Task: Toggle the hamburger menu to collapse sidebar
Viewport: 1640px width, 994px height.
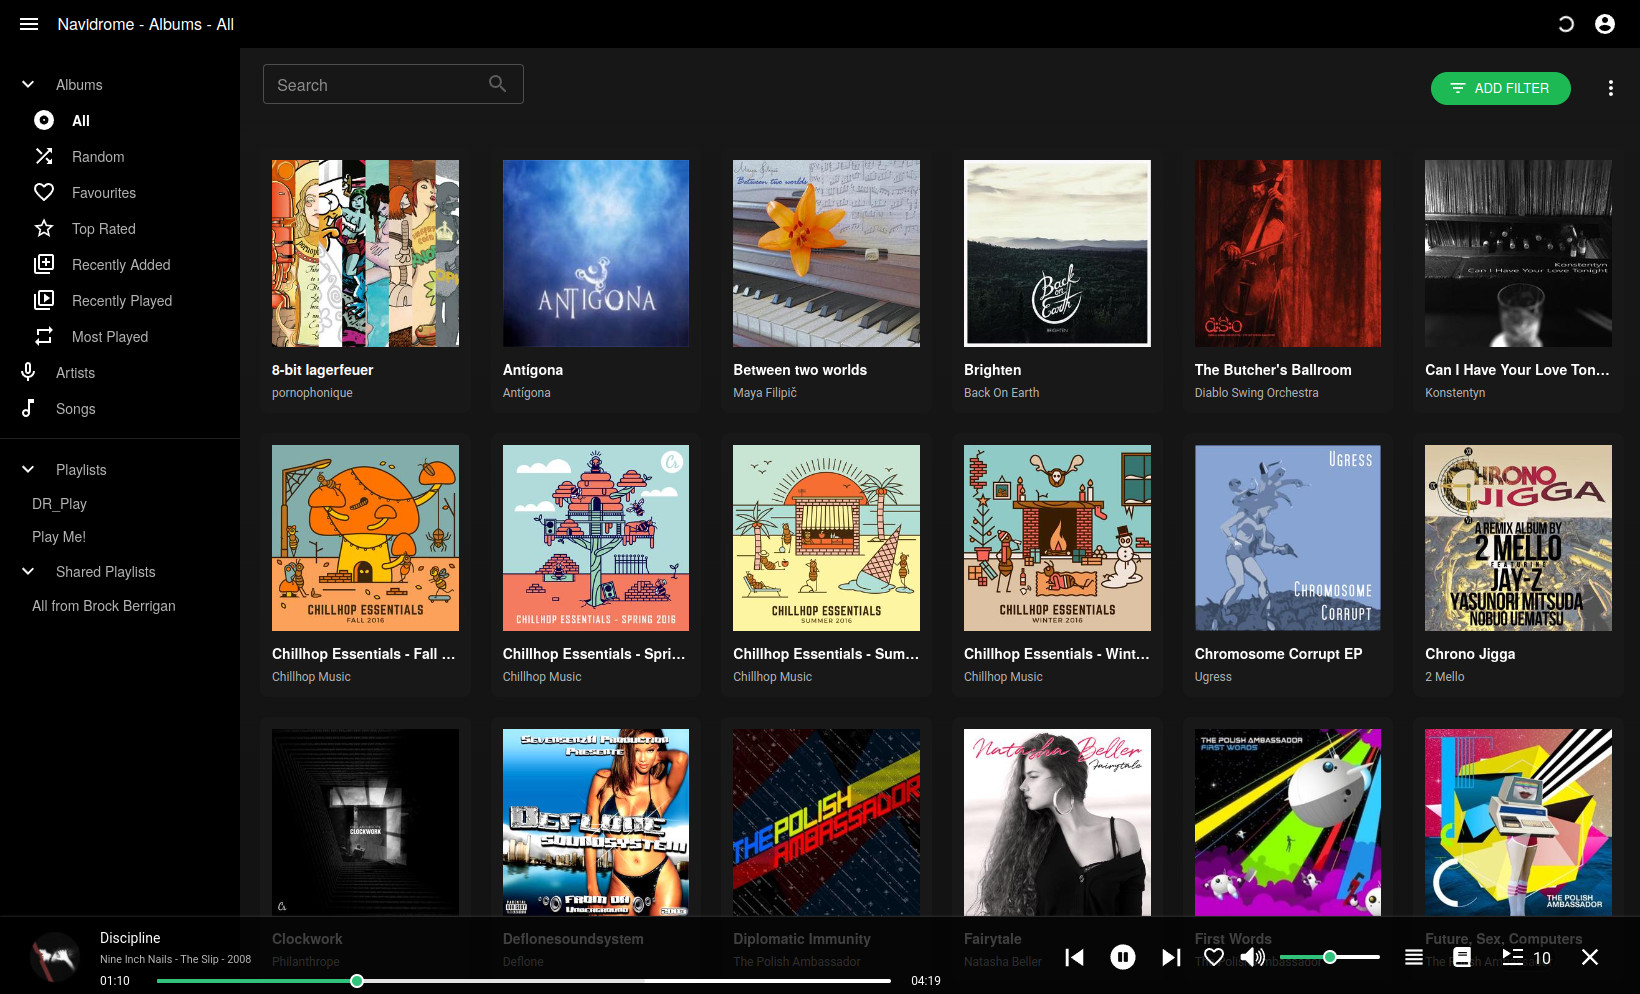Action: [28, 23]
